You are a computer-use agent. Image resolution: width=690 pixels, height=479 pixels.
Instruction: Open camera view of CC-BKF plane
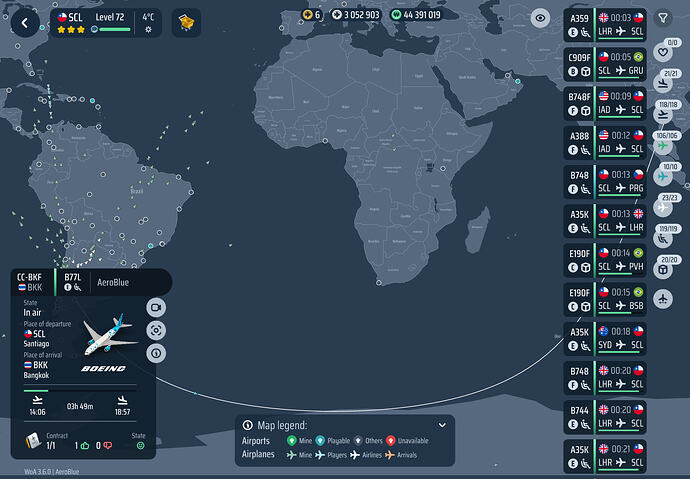pyautogui.click(x=156, y=307)
